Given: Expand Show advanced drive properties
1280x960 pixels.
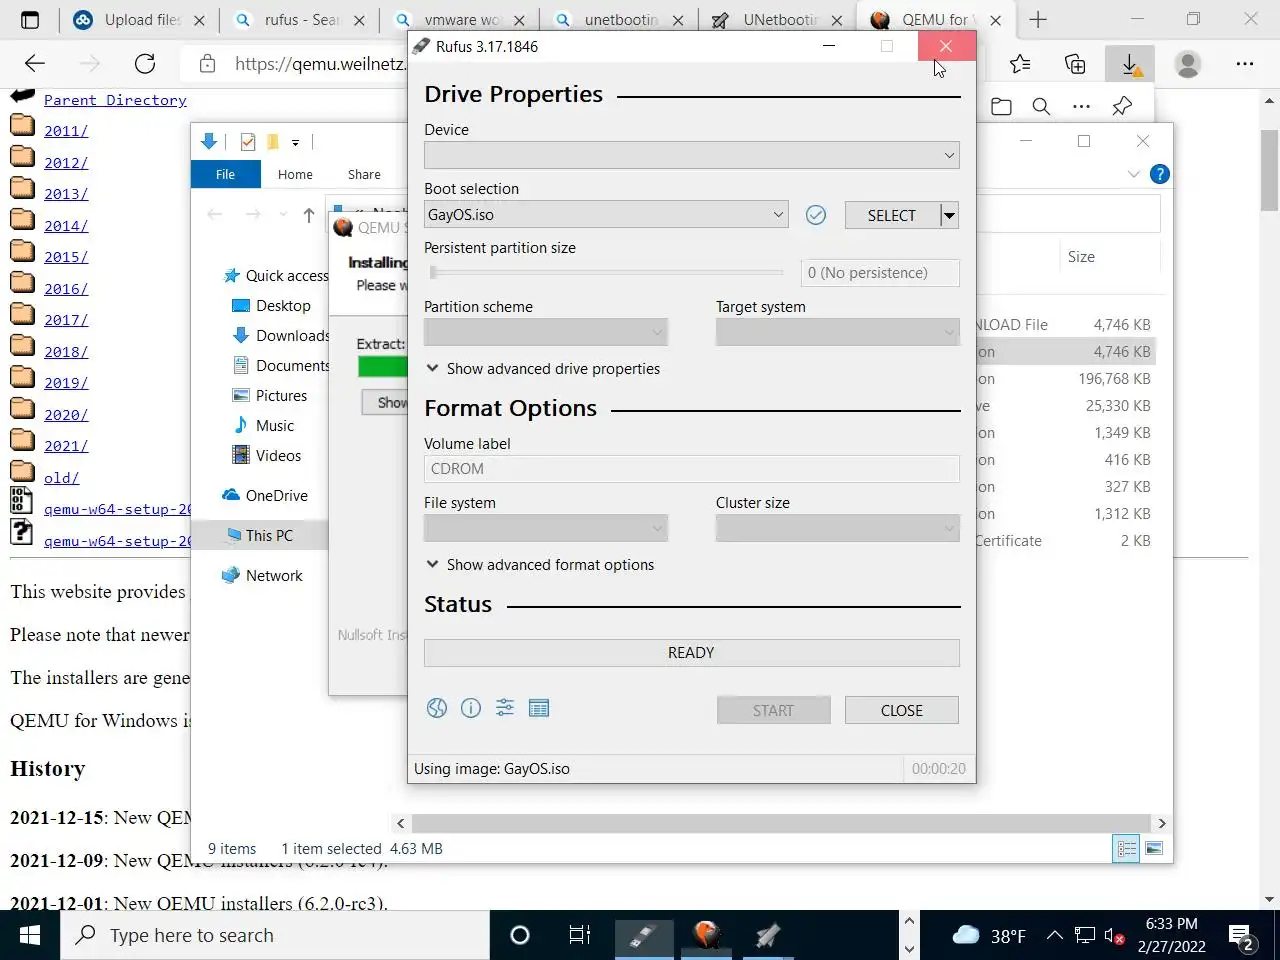Looking at the screenshot, I should click(x=543, y=368).
